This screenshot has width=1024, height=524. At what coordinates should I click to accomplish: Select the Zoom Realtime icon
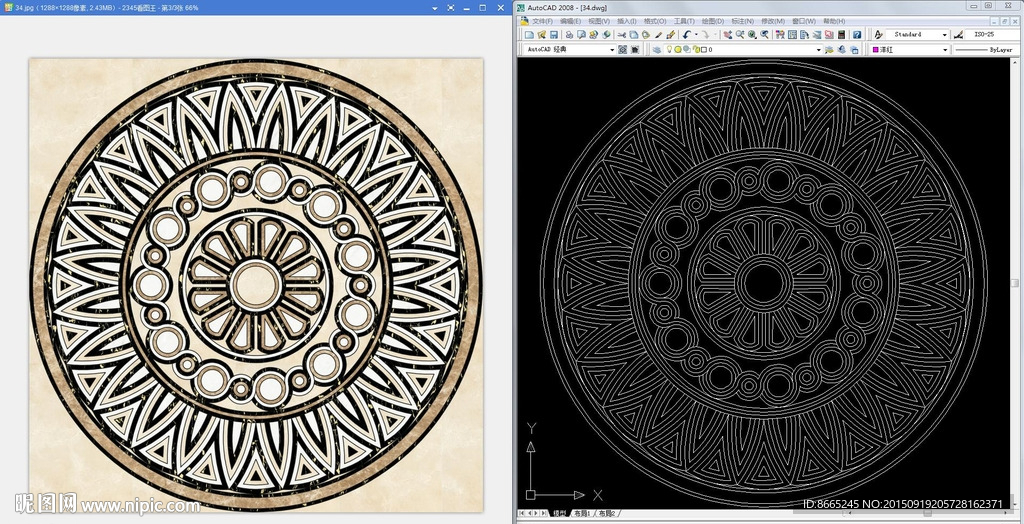click(x=740, y=35)
